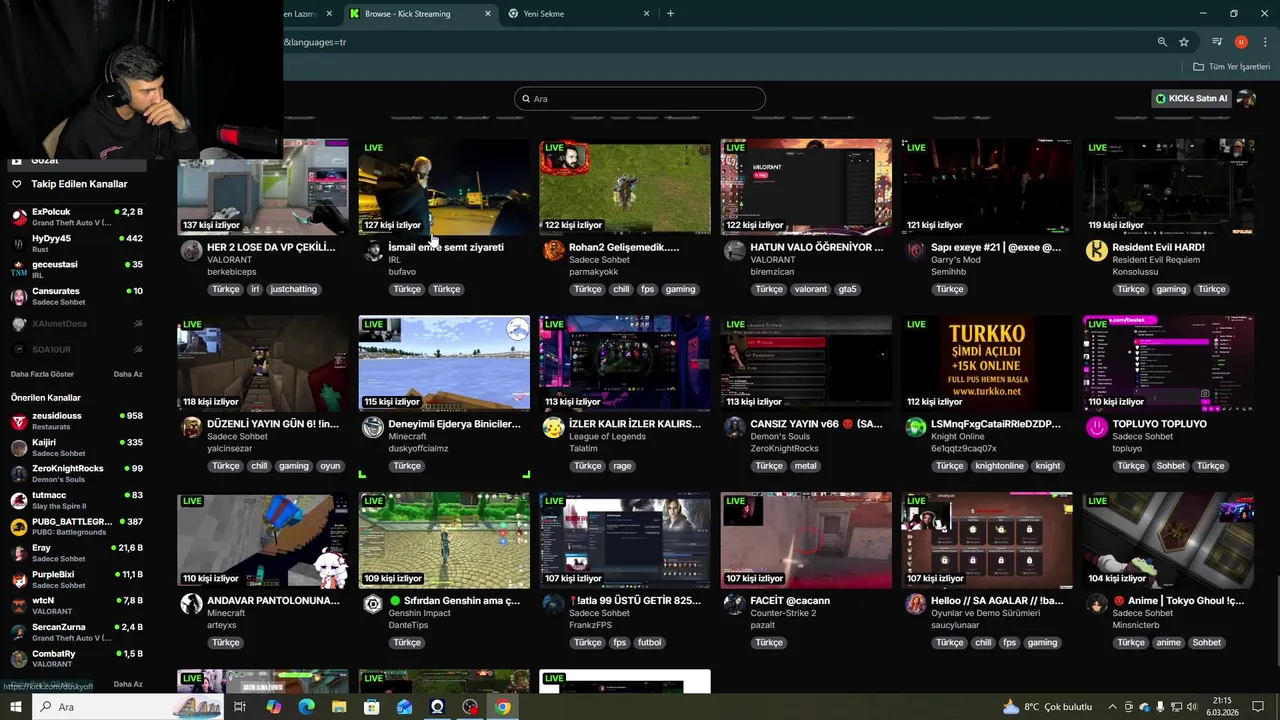Open wtcN recommended channel
The image size is (1280, 720).
pos(77,606)
